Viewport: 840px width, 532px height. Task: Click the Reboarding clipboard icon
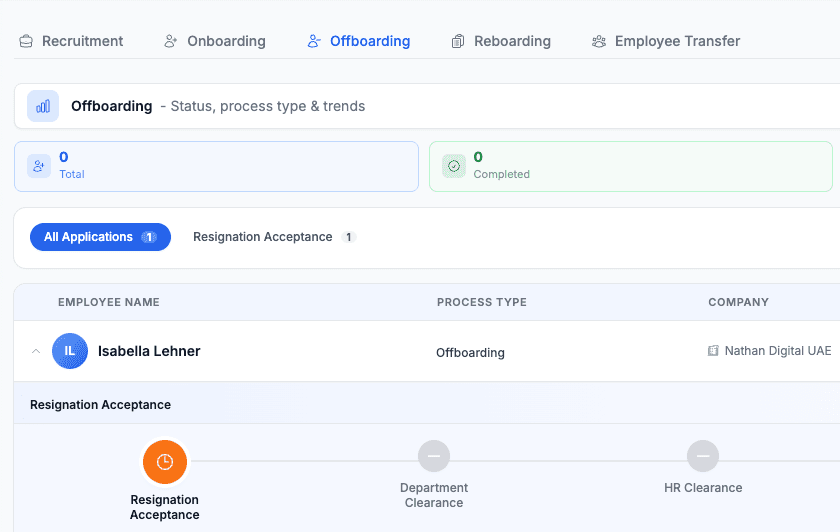coord(458,41)
